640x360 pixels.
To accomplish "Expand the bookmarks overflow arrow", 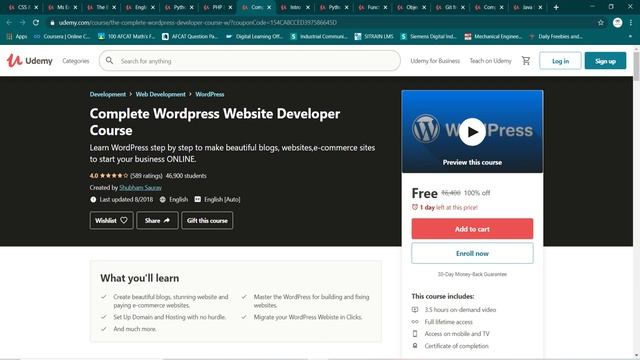I will coord(630,36).
